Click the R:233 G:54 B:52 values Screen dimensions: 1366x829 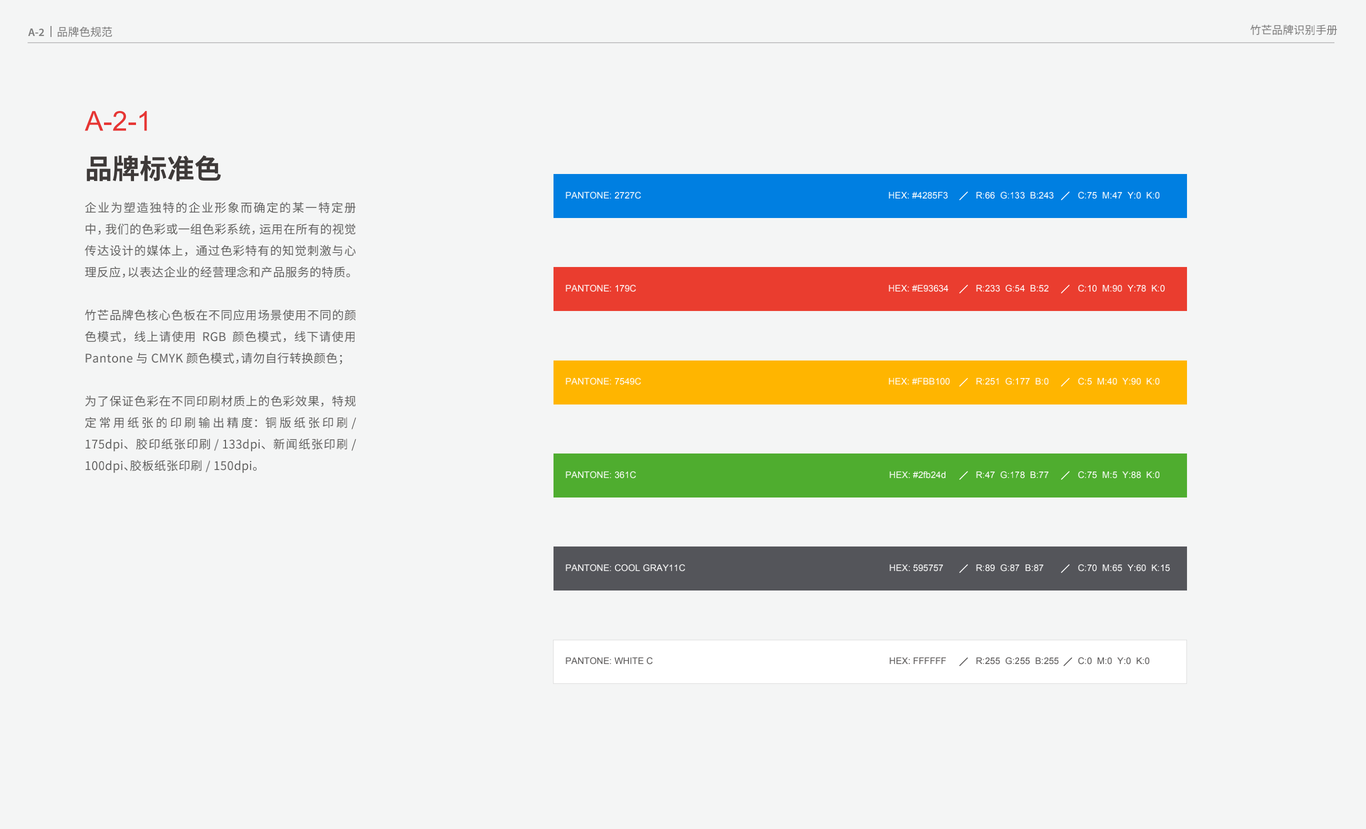coord(1012,289)
